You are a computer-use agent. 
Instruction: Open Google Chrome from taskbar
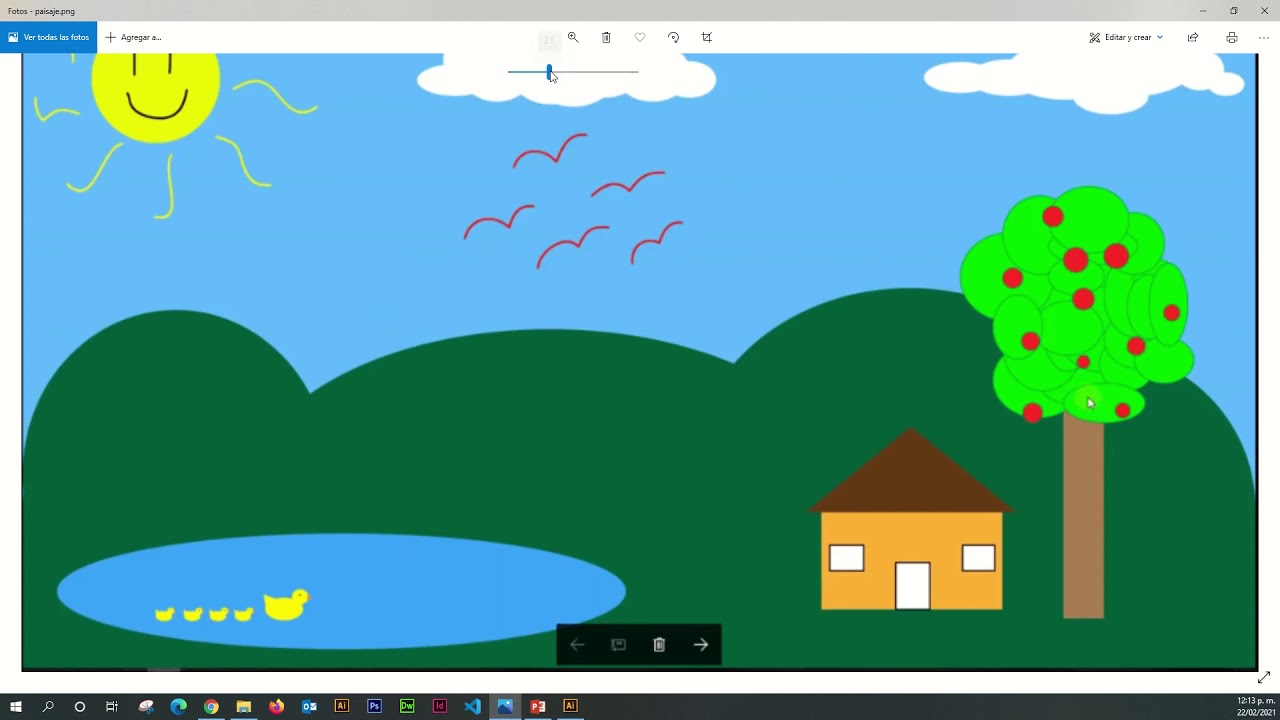211,706
